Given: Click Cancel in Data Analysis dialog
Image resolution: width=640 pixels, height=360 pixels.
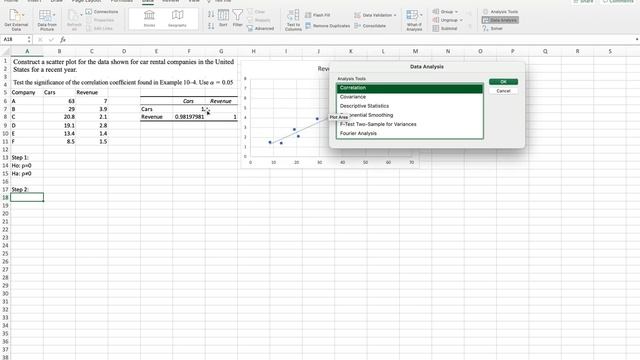Looking at the screenshot, I should pyautogui.click(x=503, y=91).
